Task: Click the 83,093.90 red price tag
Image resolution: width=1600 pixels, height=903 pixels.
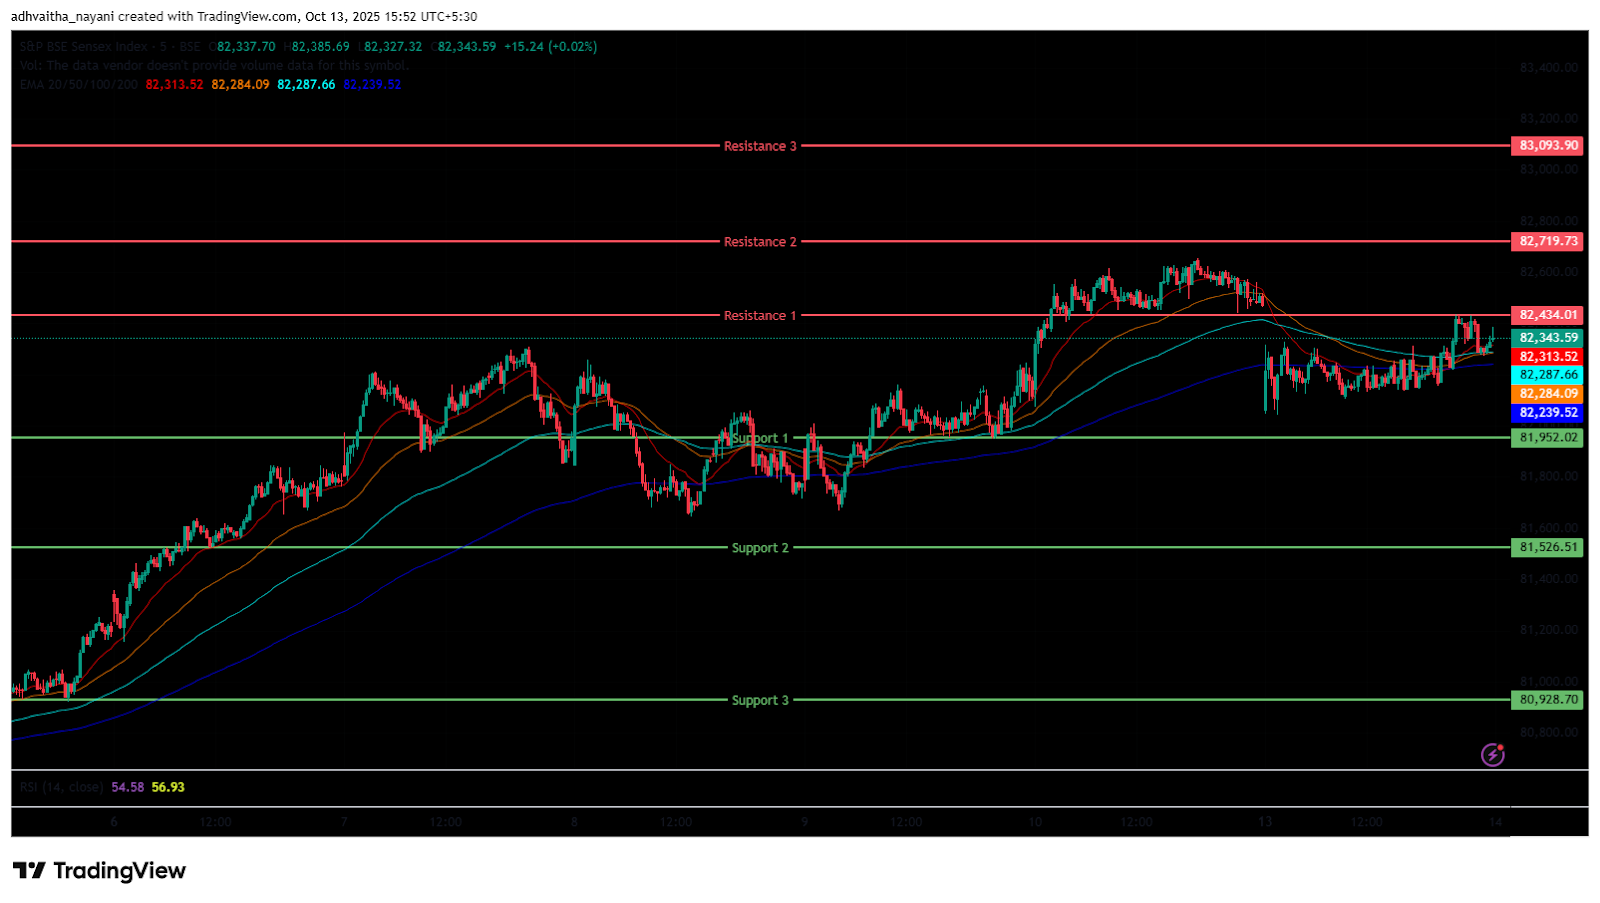Action: point(1548,146)
